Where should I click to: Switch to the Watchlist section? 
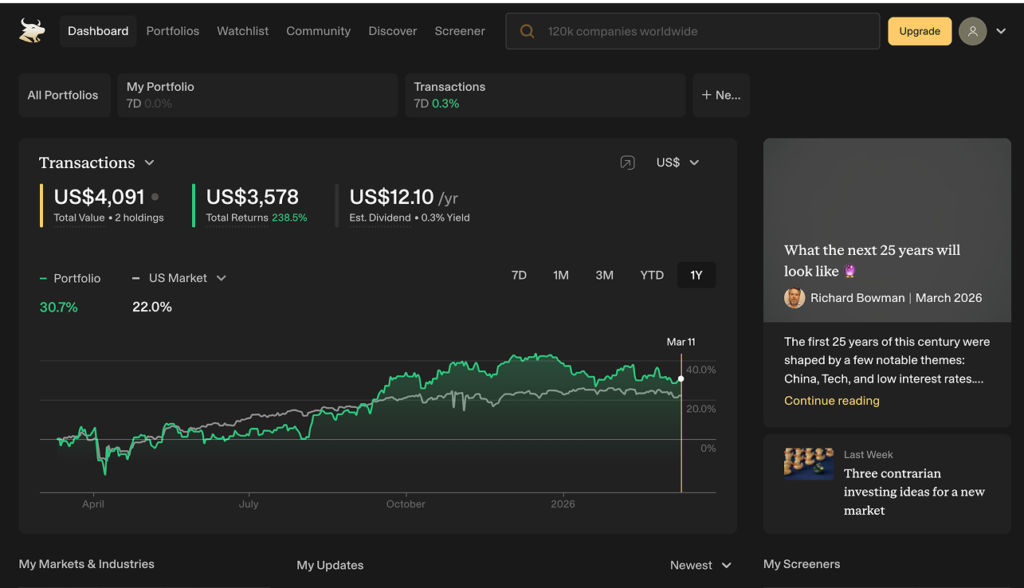tap(242, 31)
